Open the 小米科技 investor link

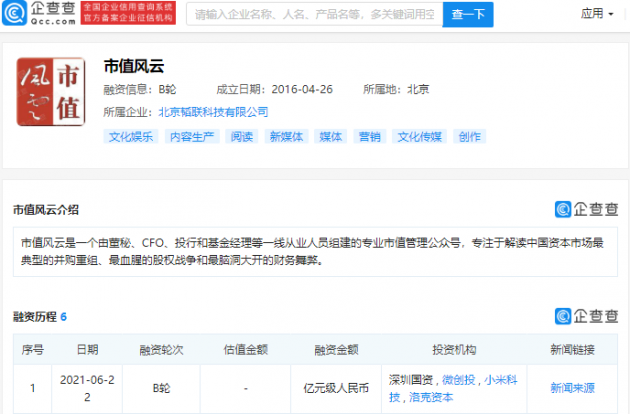(x=453, y=388)
